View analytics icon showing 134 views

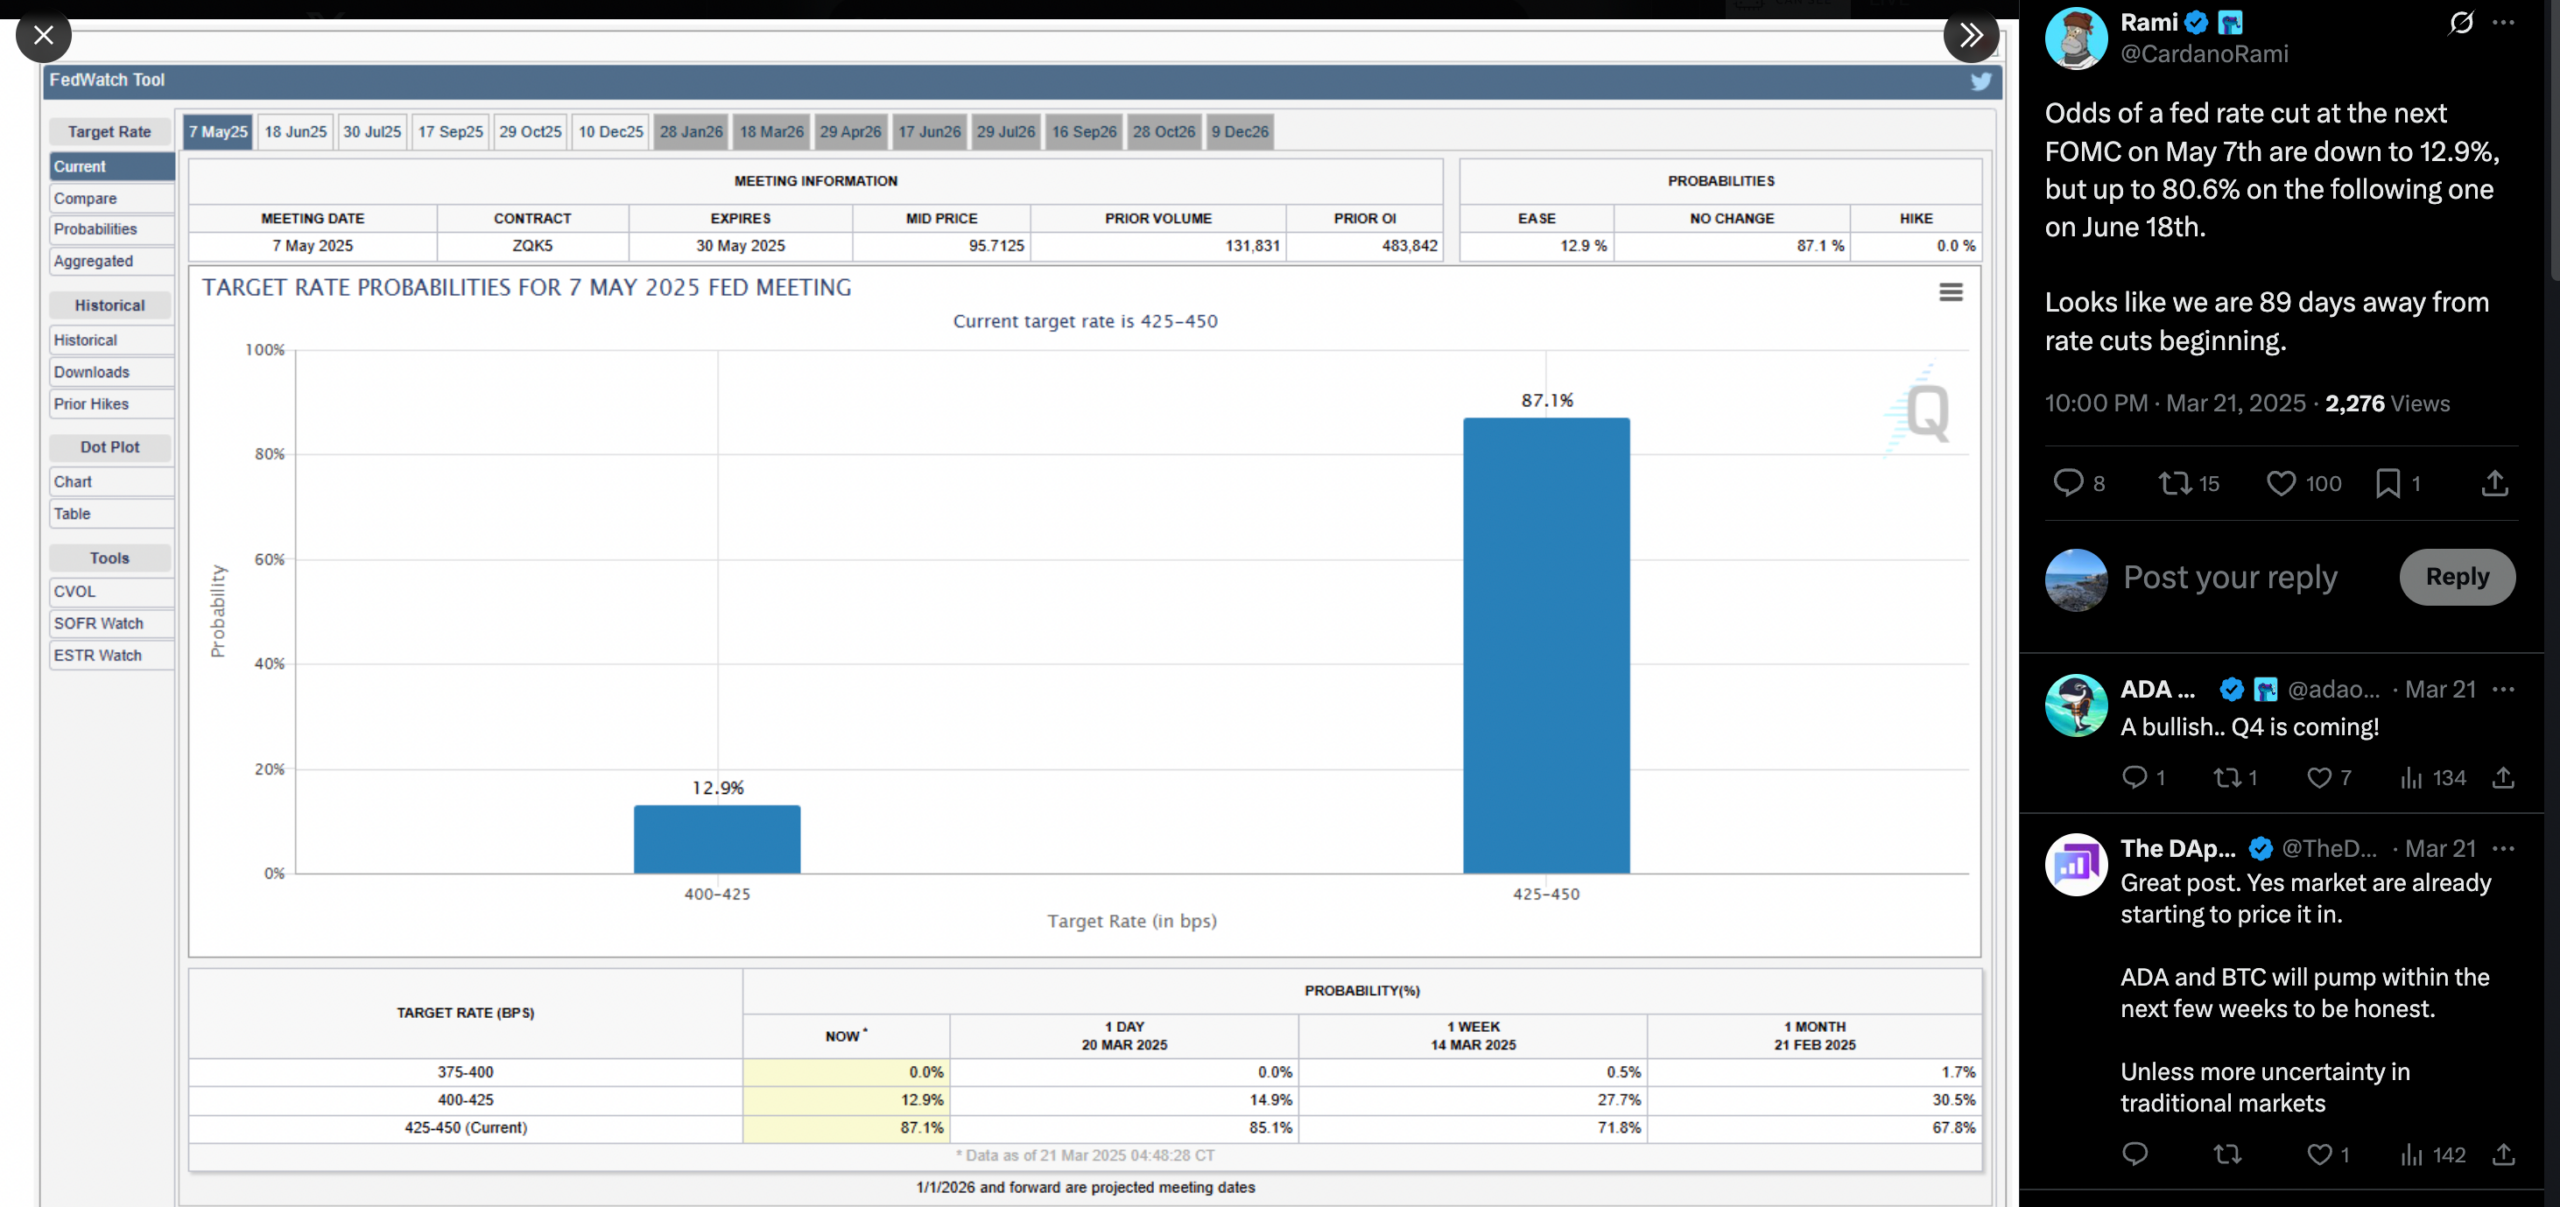tap(2412, 777)
